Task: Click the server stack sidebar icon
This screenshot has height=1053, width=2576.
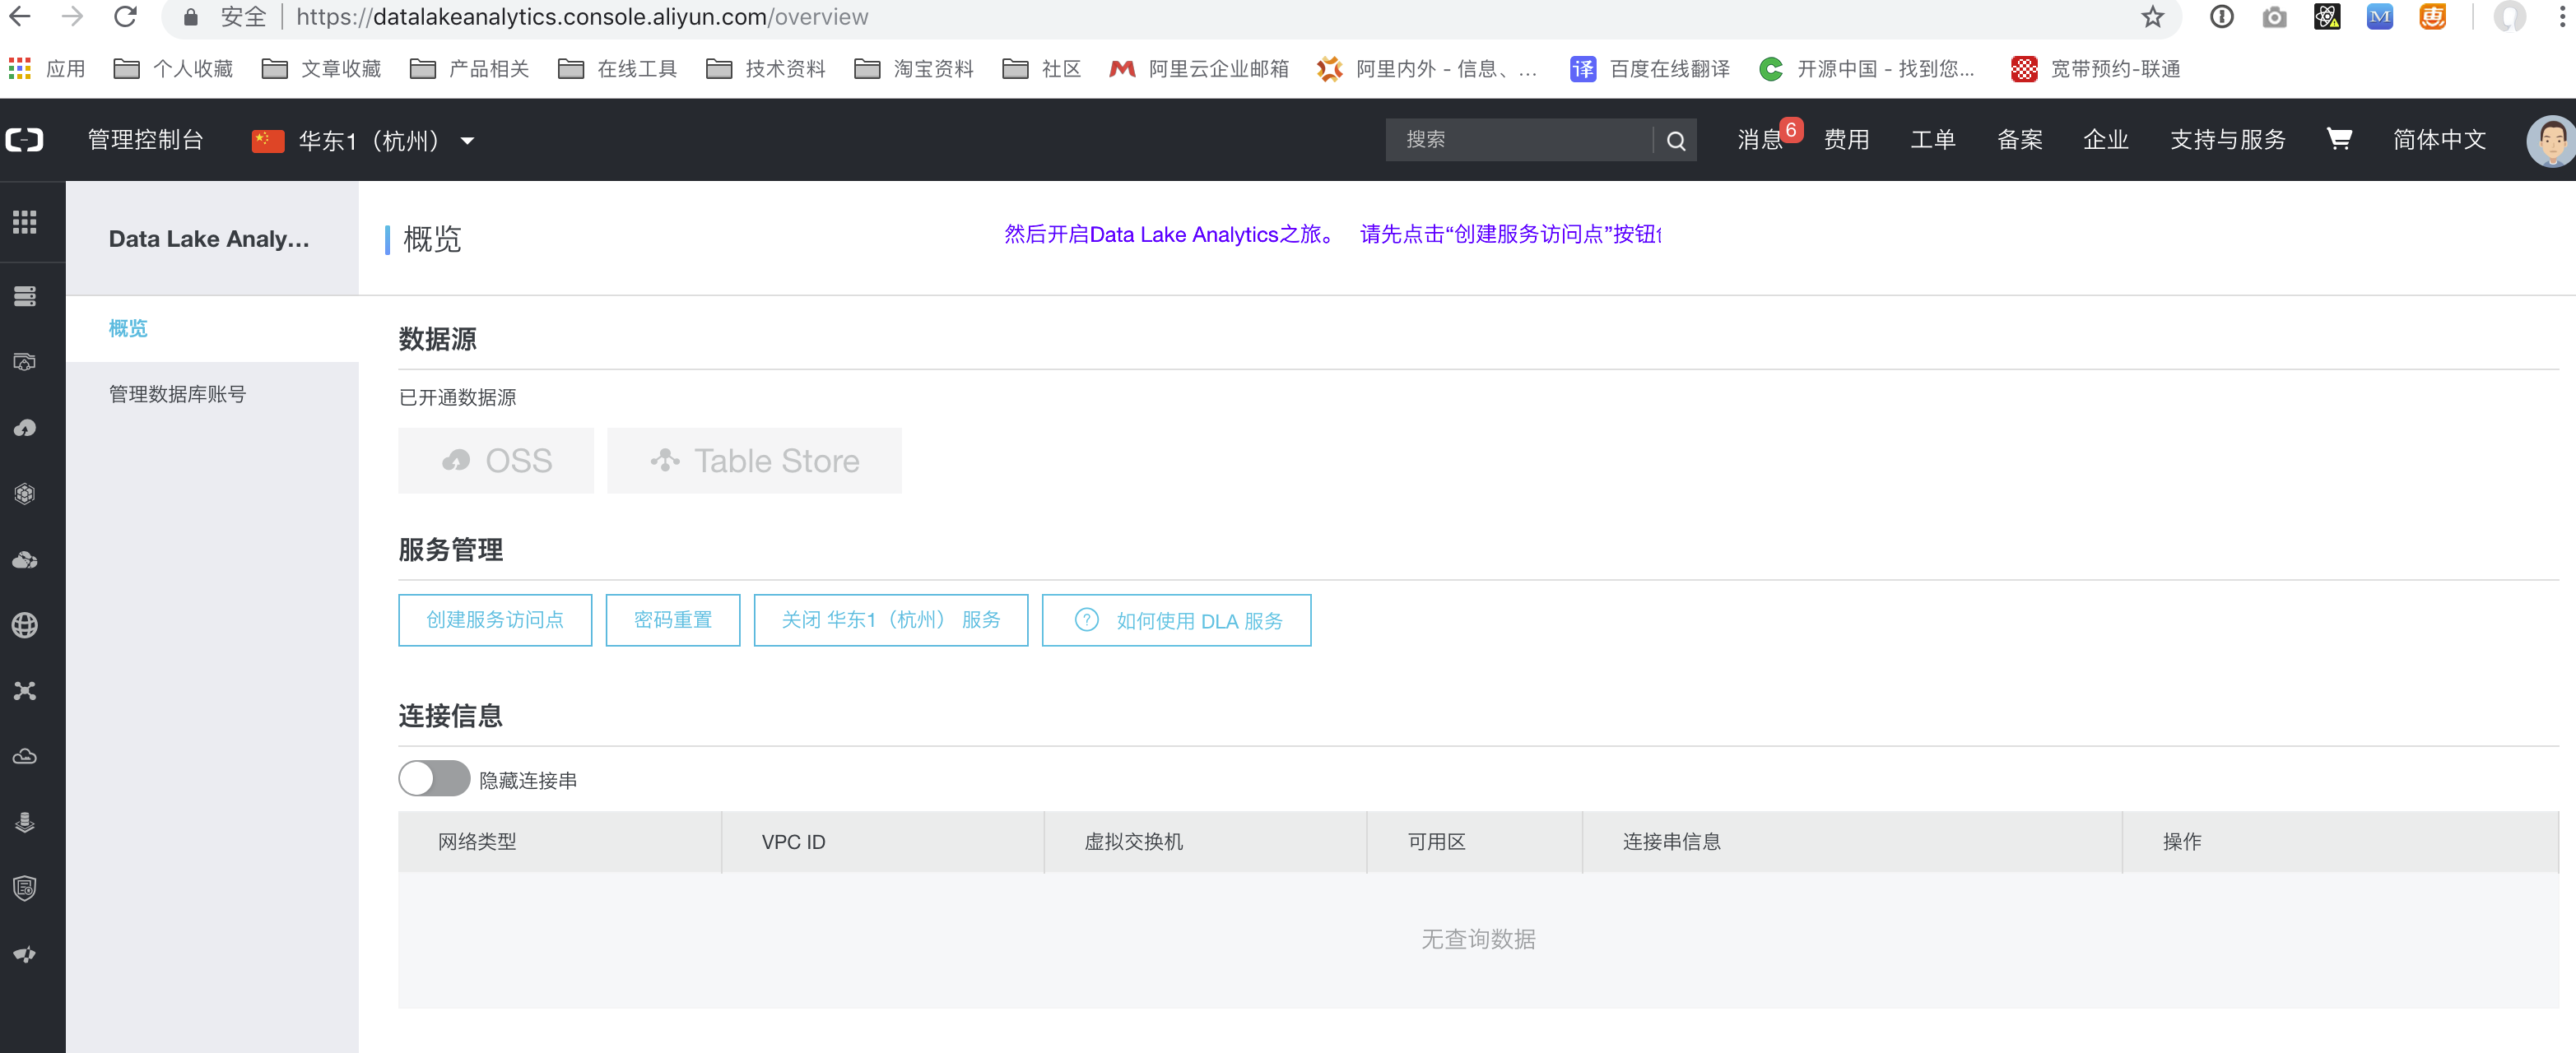Action: point(25,296)
